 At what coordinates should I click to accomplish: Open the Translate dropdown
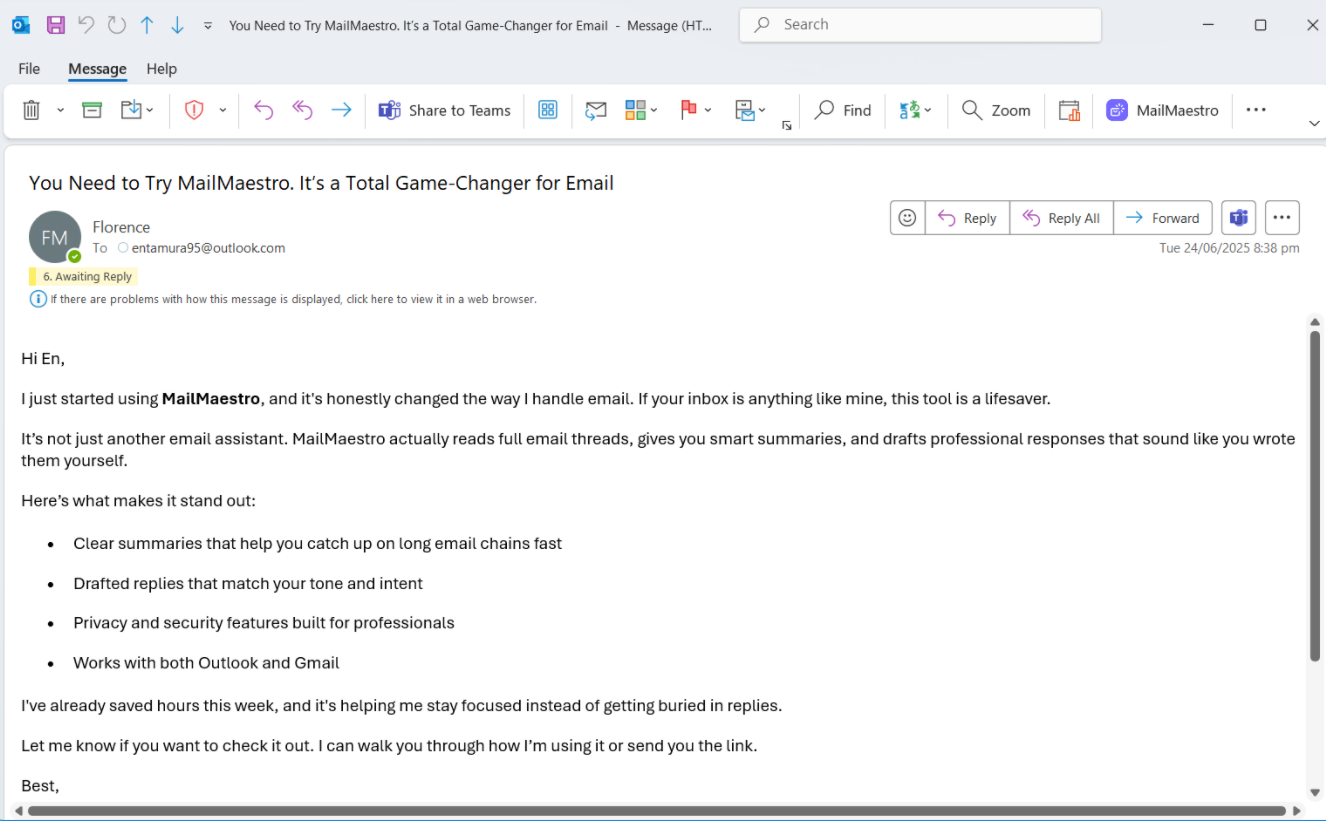click(x=916, y=110)
